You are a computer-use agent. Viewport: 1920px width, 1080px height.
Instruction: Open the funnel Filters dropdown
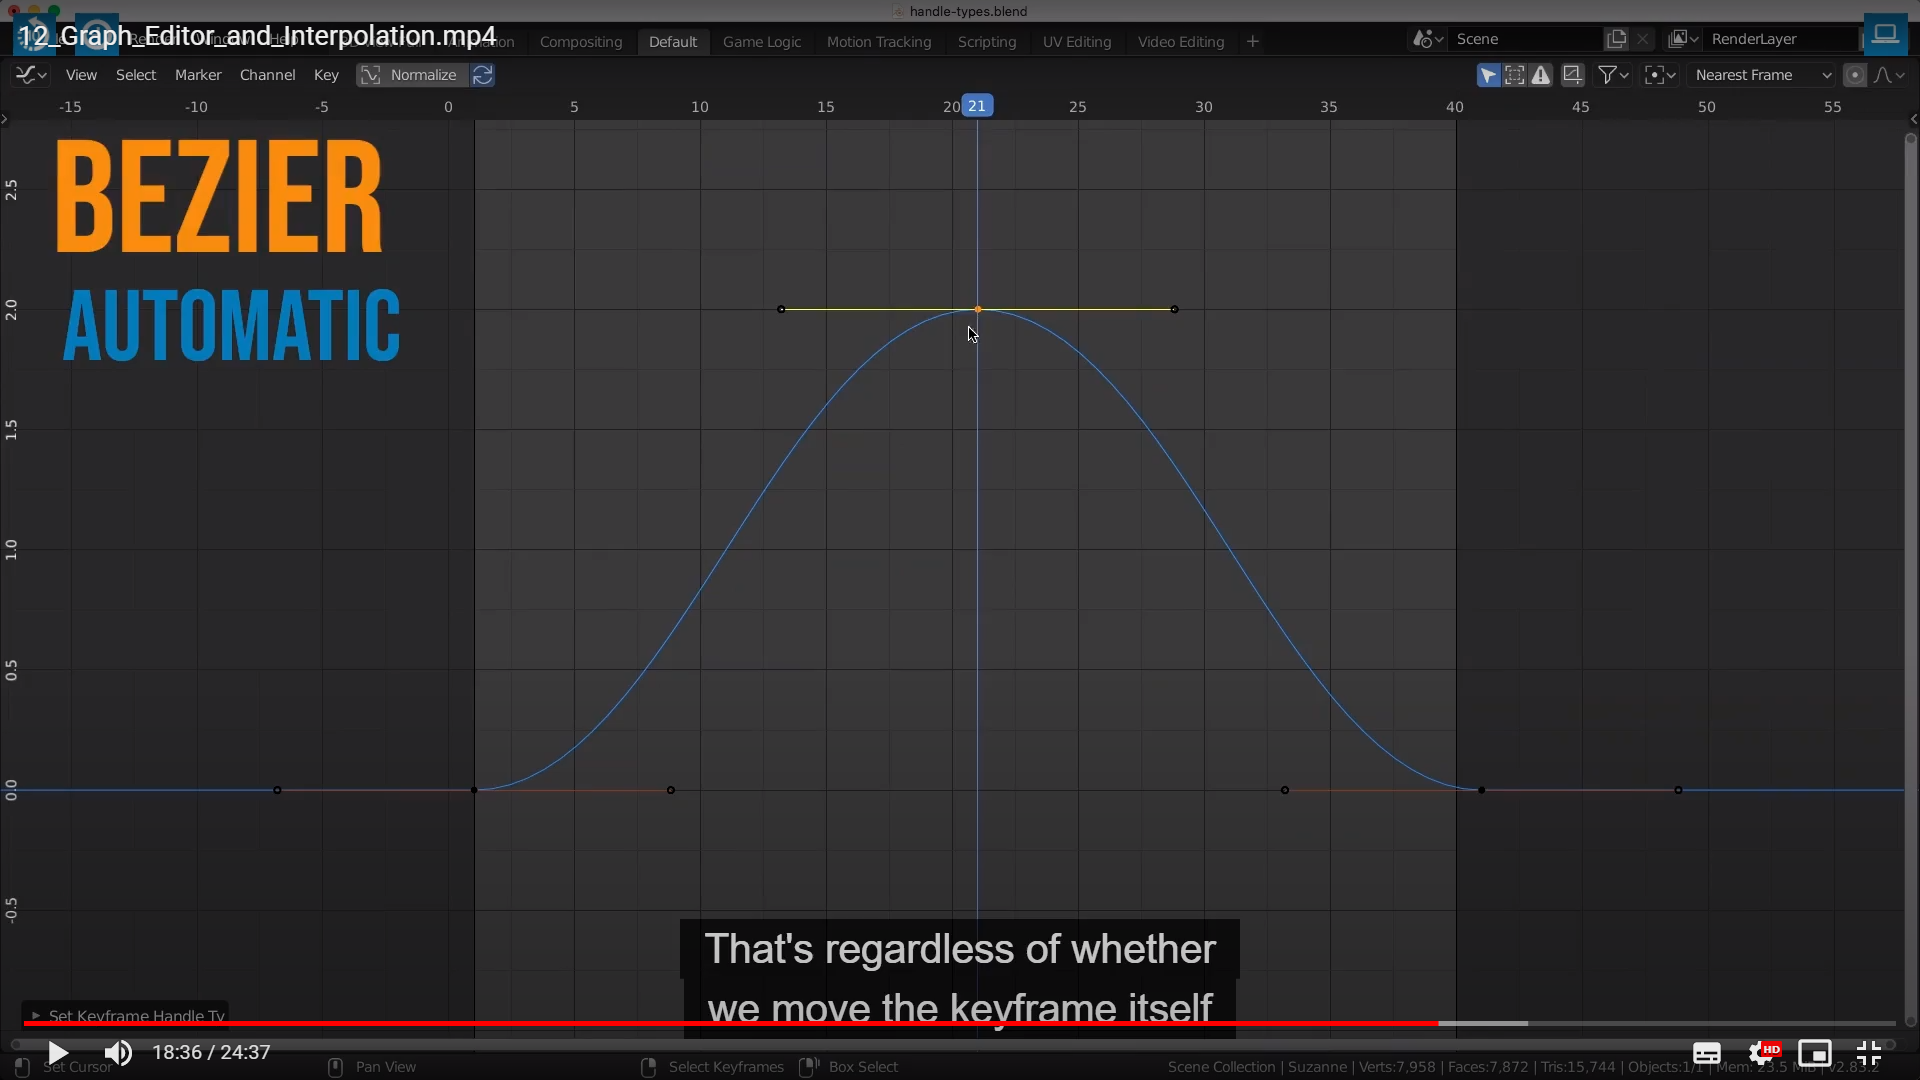[x=1613, y=75]
